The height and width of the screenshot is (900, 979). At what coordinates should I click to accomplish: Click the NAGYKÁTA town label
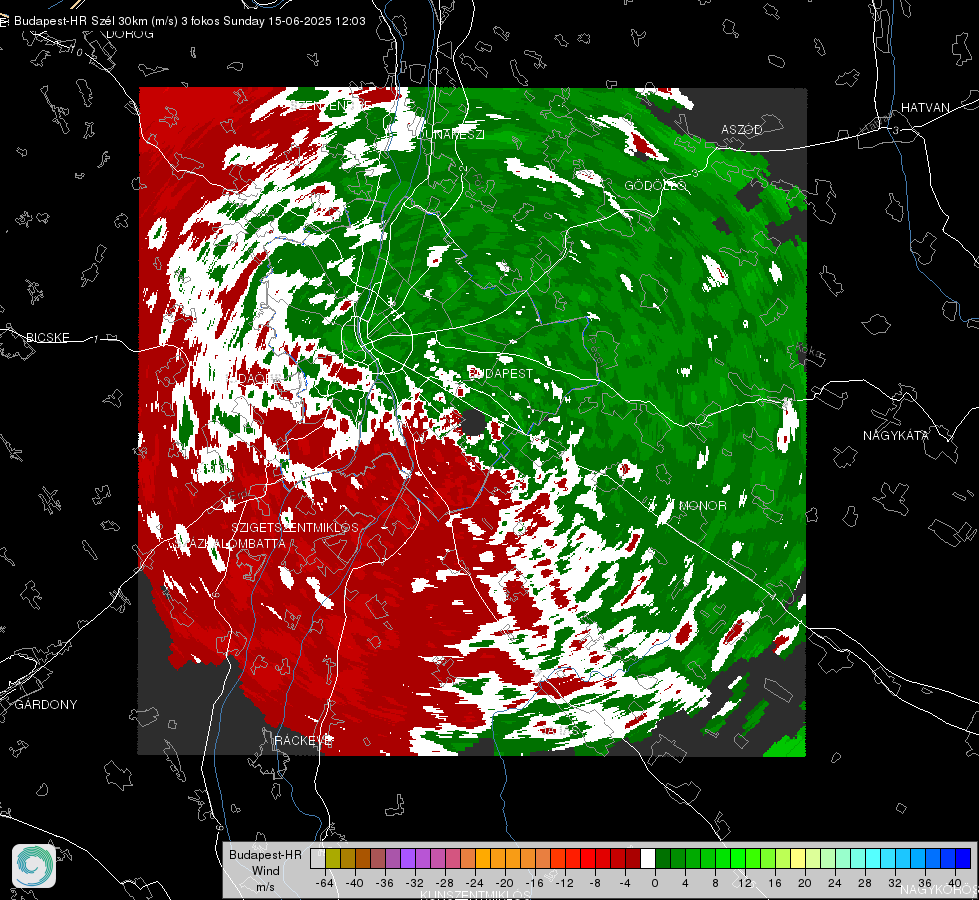pos(896,436)
